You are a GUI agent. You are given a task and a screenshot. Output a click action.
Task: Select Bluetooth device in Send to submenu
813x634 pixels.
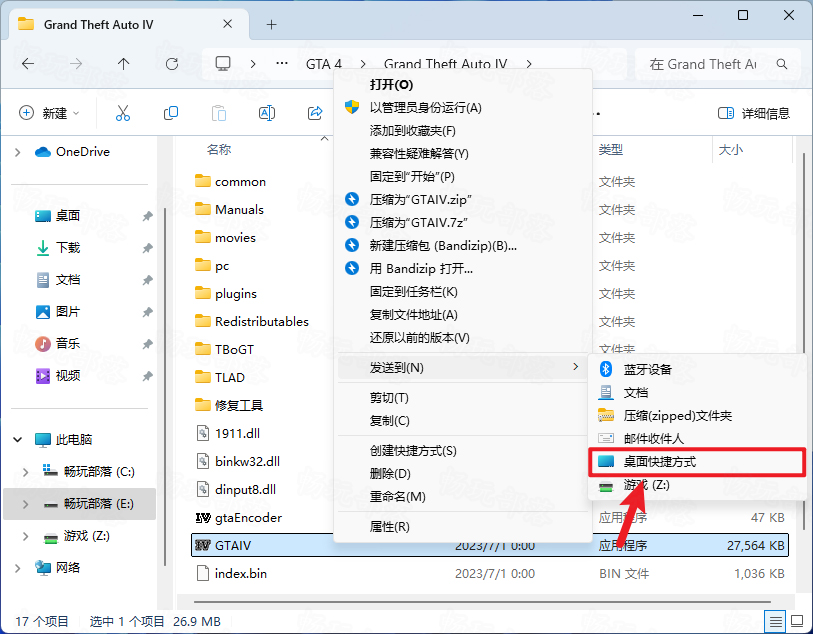[x=697, y=370]
